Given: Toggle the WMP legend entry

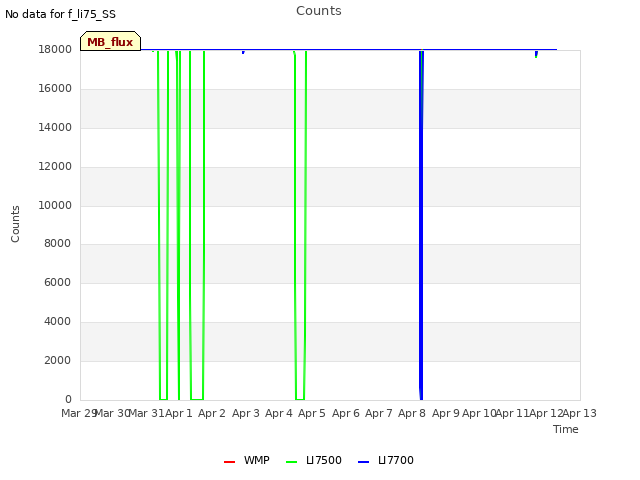Looking at the screenshot, I should click(247, 460).
